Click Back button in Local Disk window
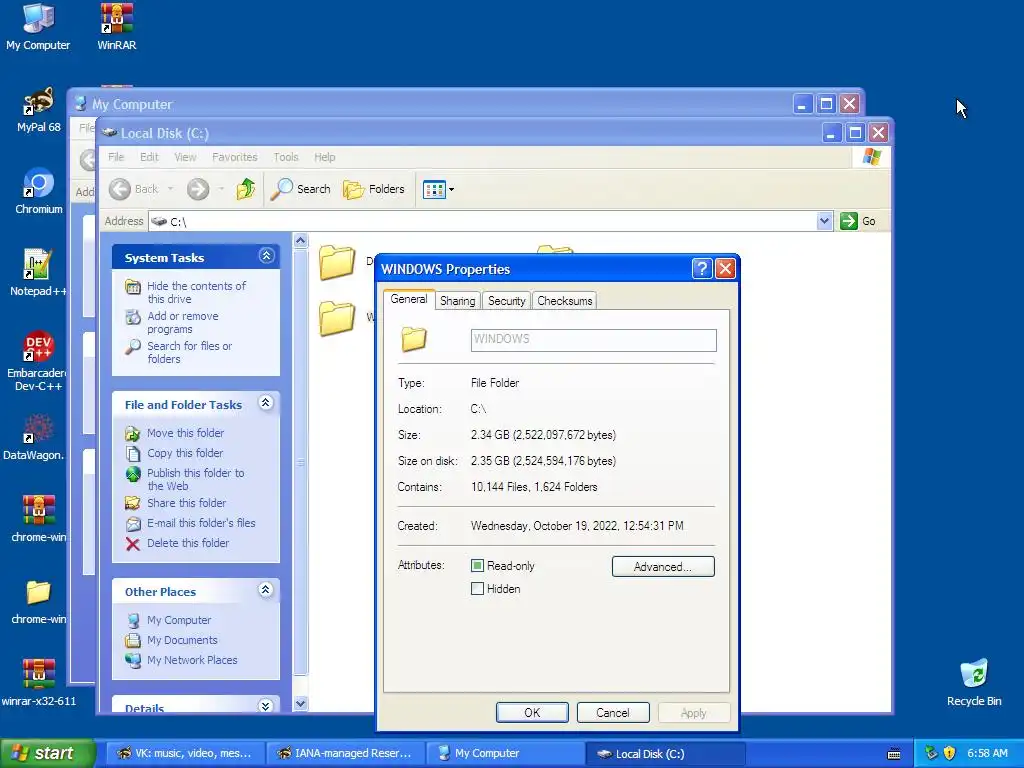 [133, 189]
